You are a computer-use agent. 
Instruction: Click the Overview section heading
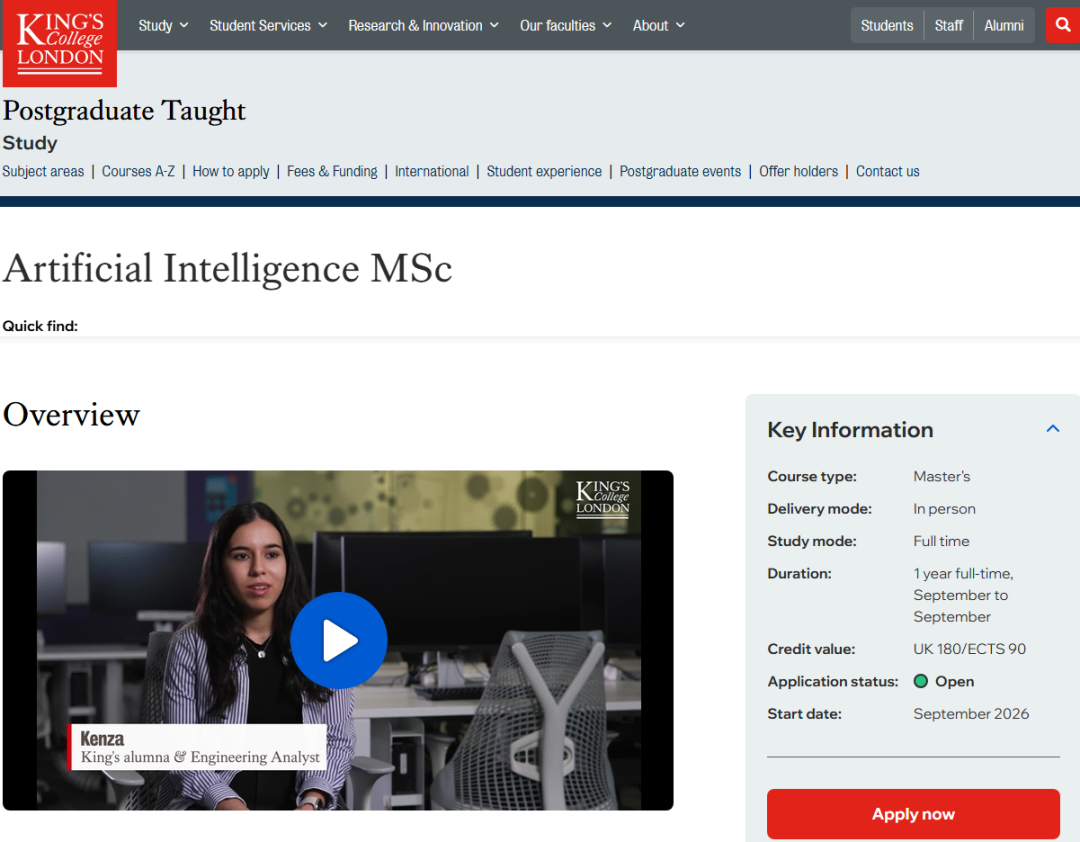(71, 415)
